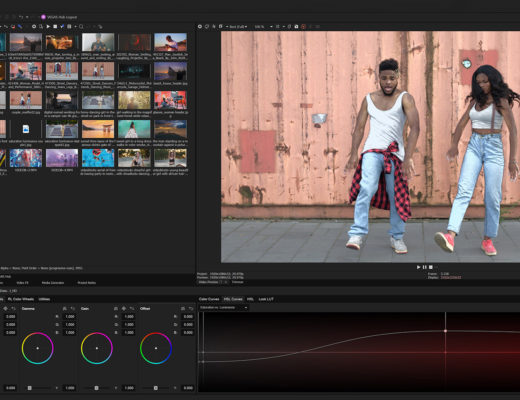Click the red remove media icon
The width and height of the screenshot is (520, 400).
click(13, 26)
